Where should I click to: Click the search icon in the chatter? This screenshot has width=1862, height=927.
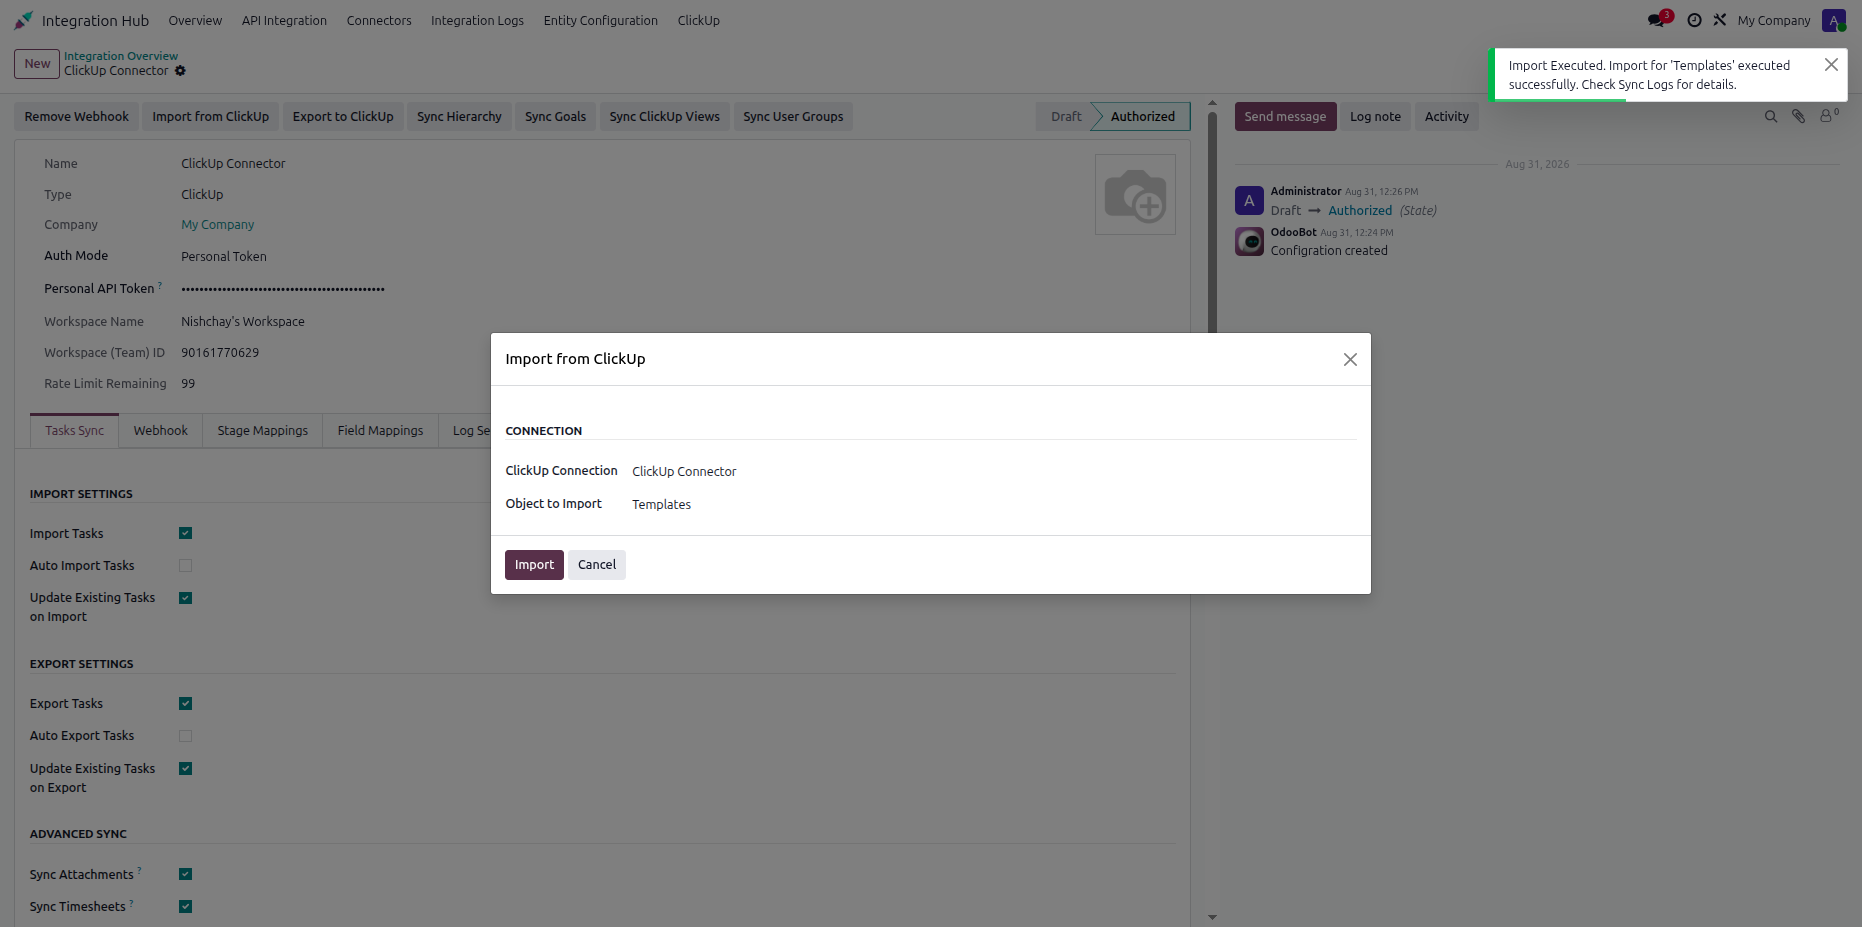coord(1771,117)
